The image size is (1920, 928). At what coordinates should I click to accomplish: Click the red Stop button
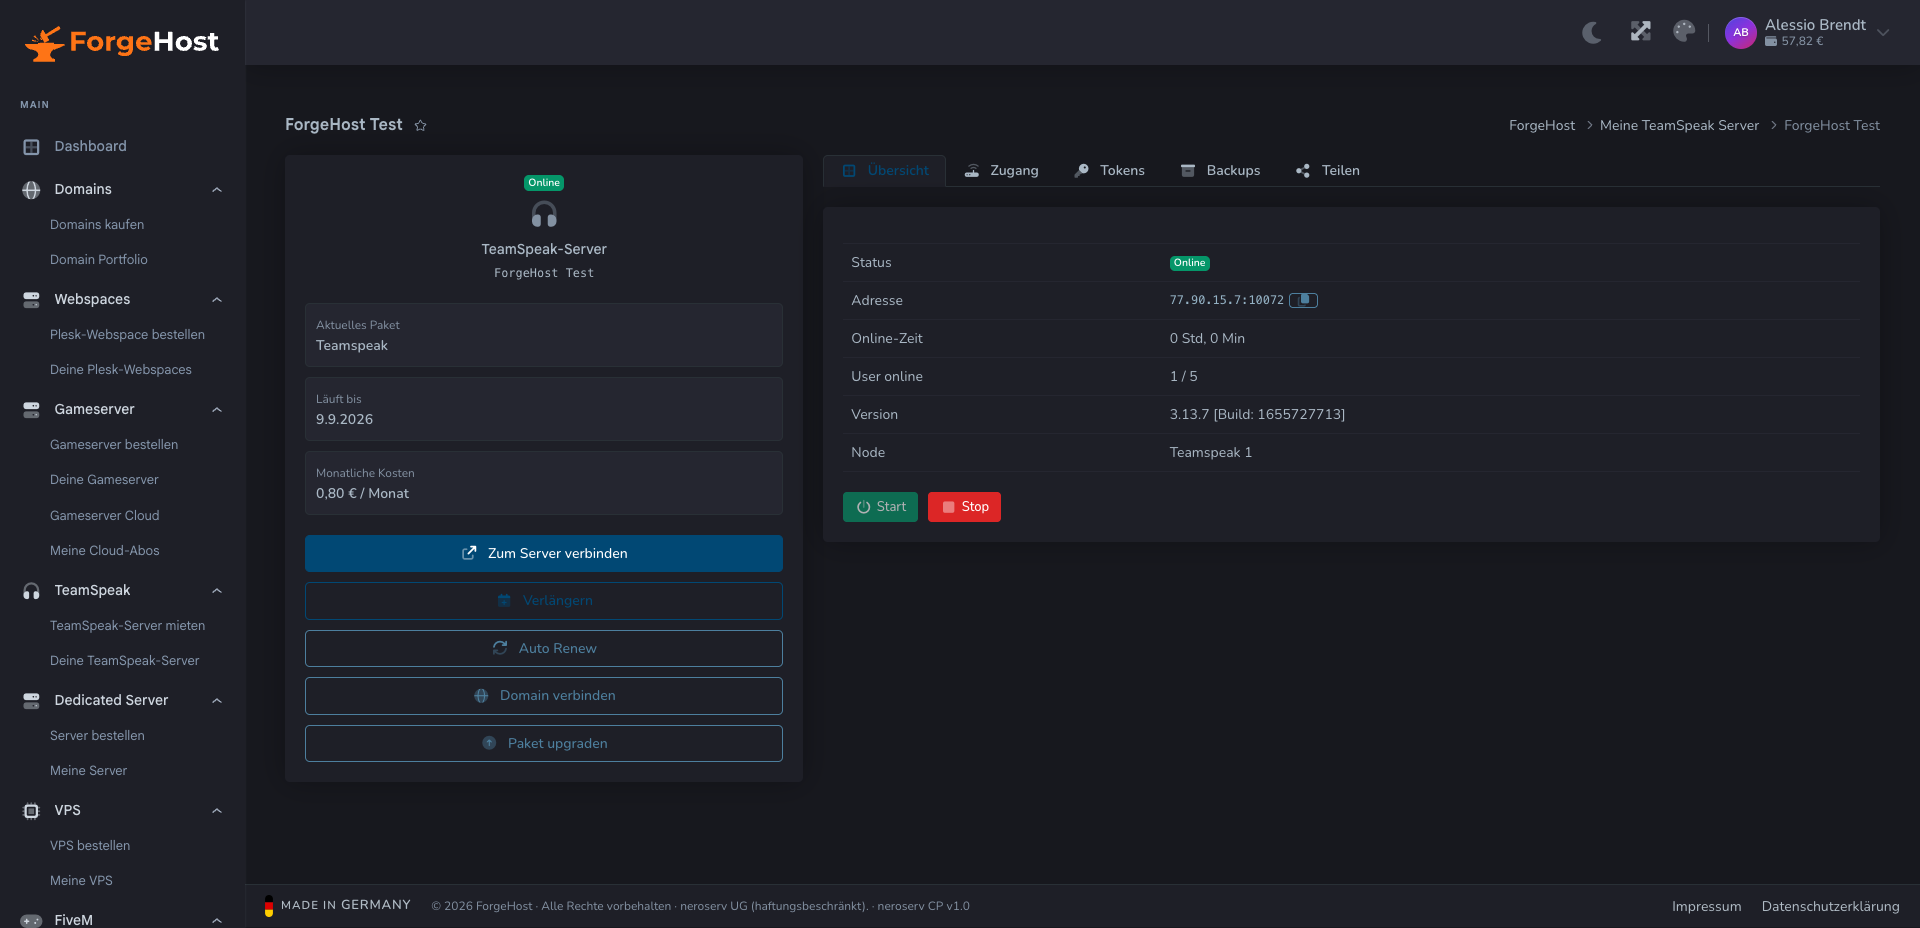964,507
